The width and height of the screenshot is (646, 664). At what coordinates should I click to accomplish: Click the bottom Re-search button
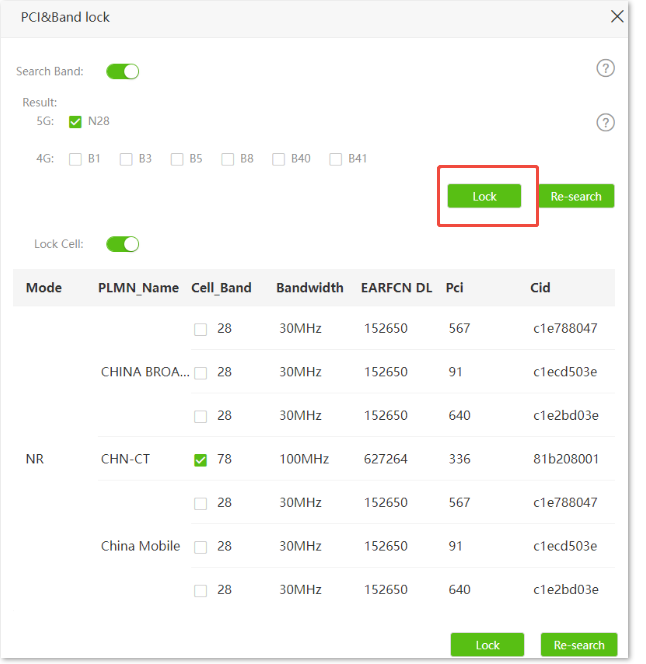[x=578, y=645]
